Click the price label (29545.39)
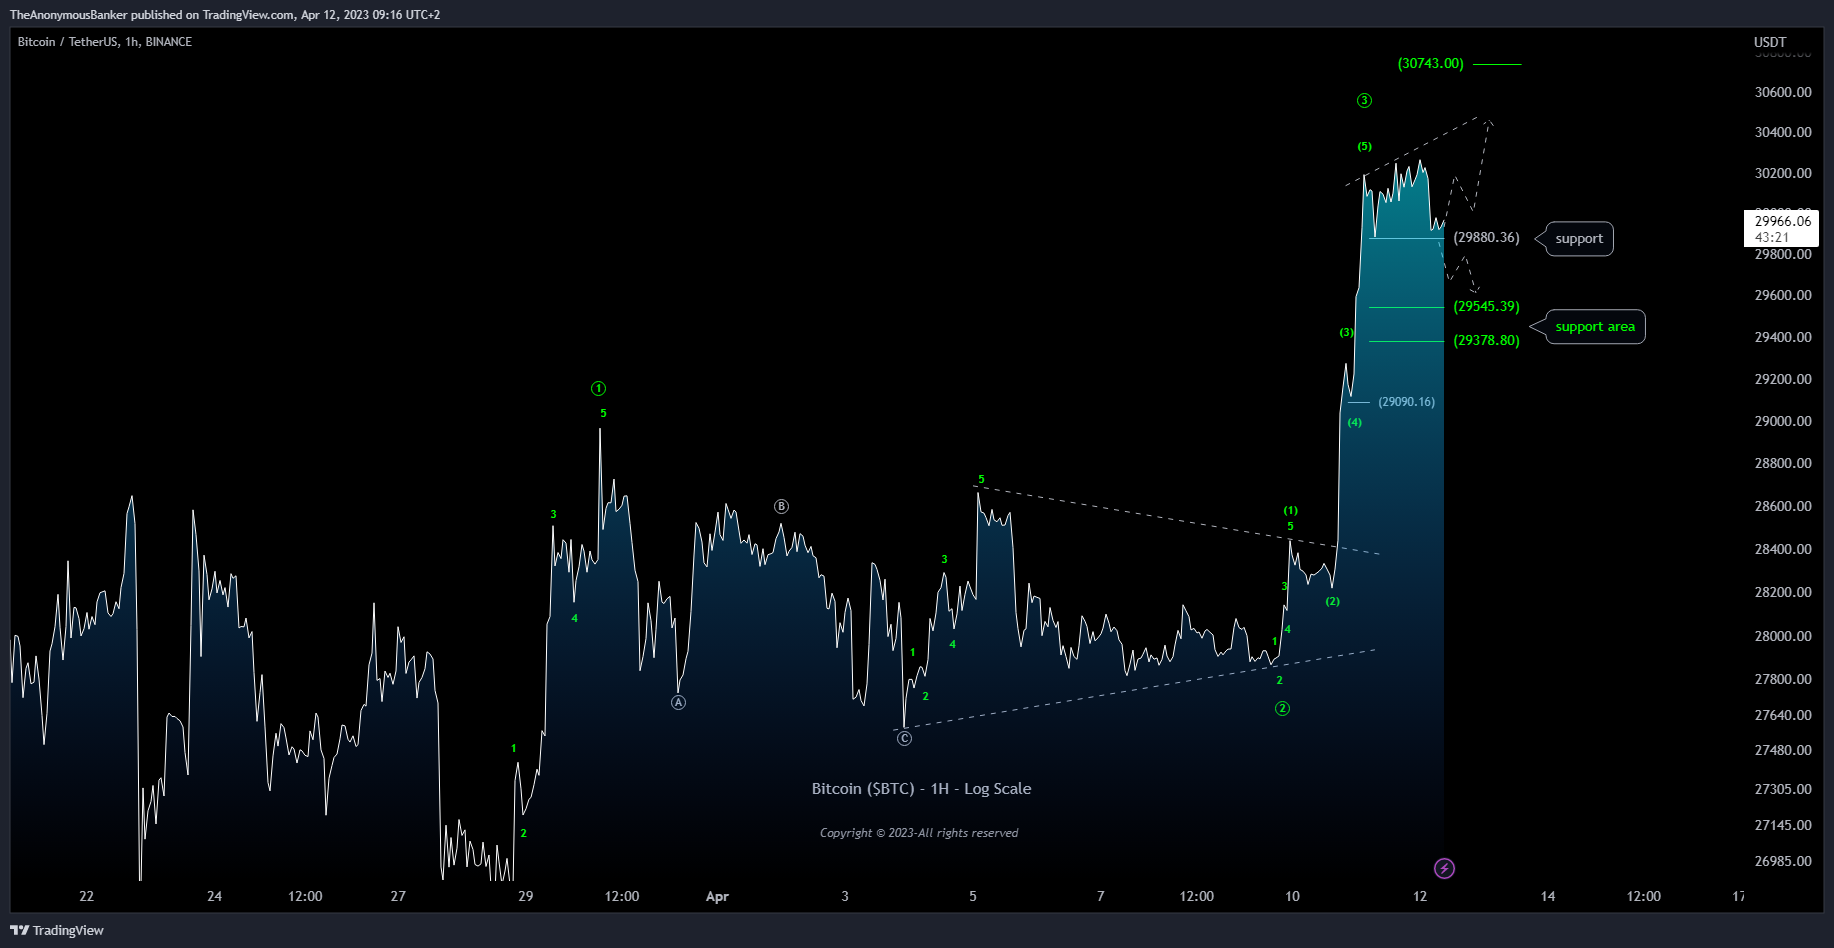The image size is (1834, 948). point(1486,306)
